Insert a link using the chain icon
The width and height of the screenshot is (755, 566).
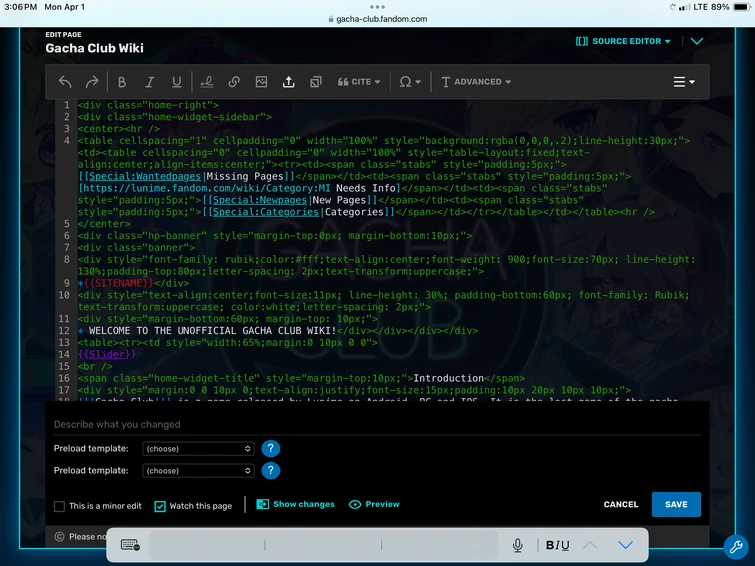[x=234, y=82]
